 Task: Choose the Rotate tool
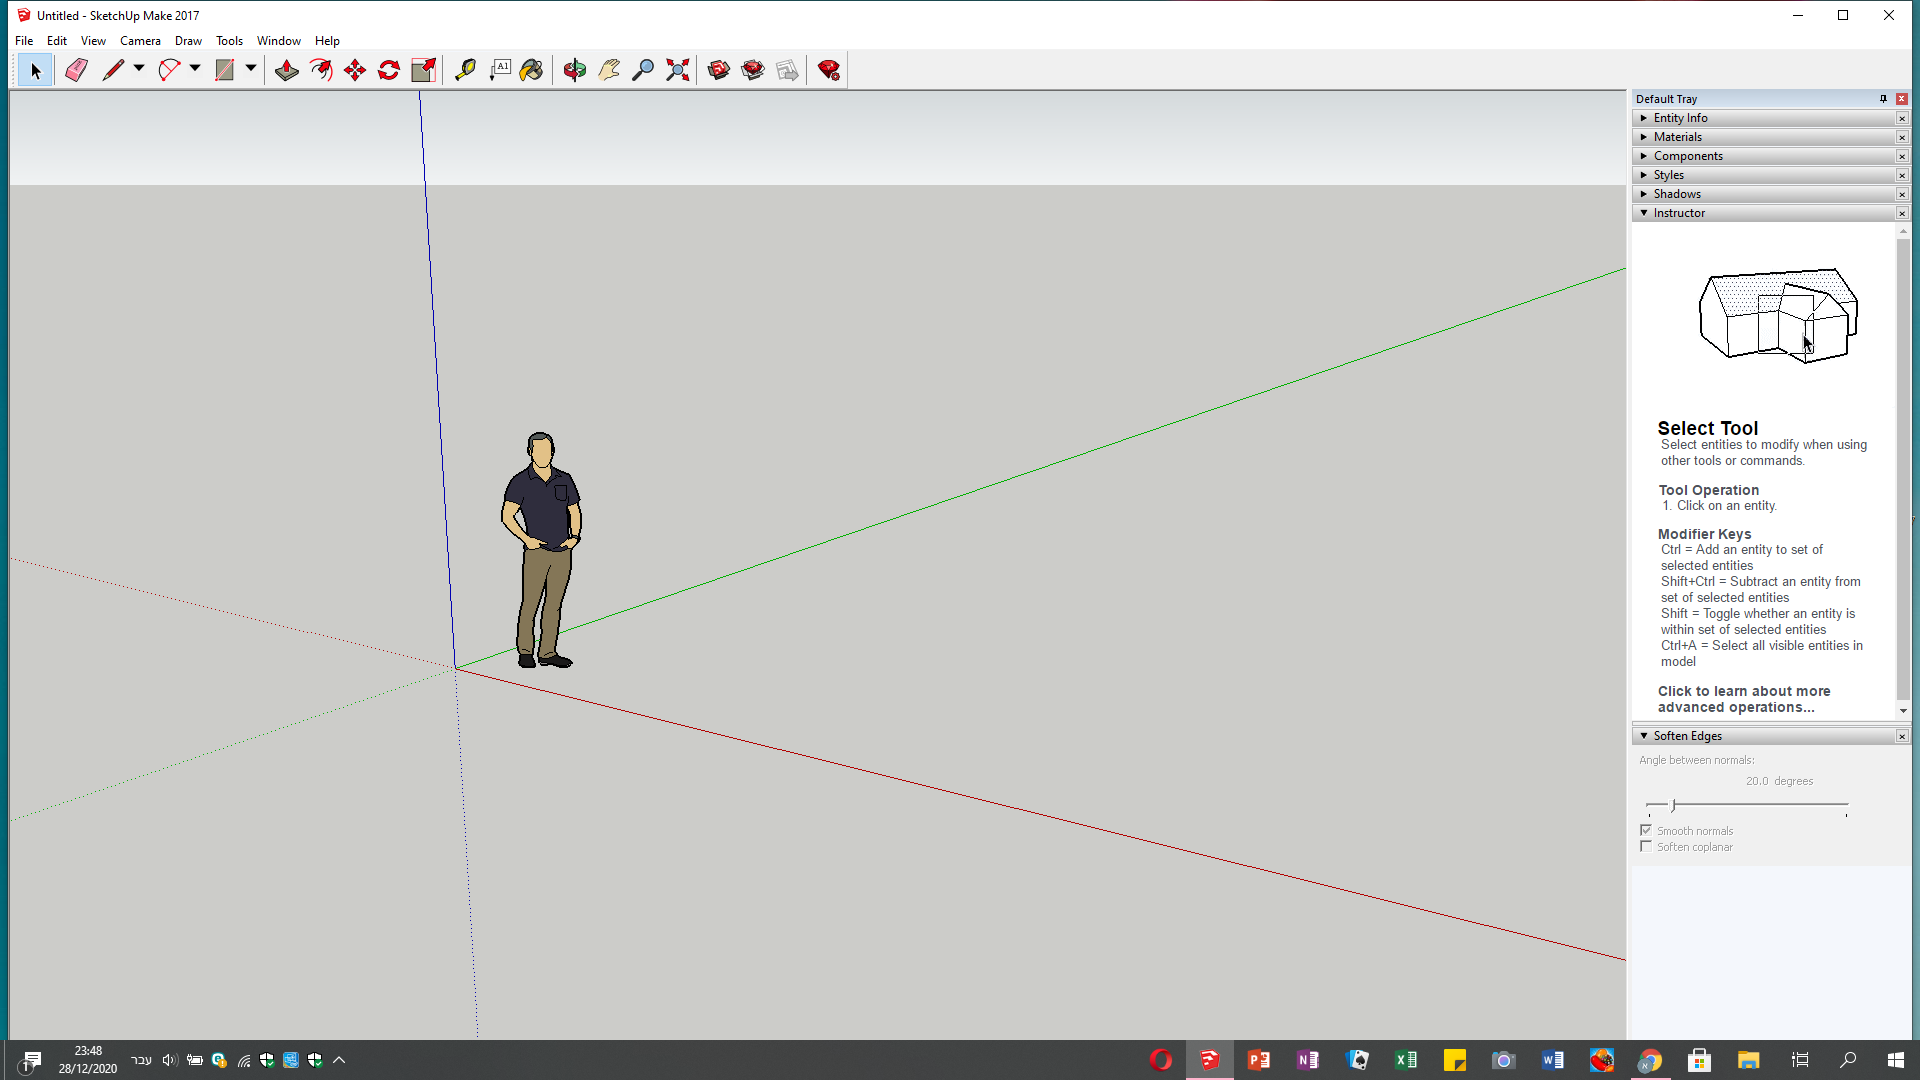pos(389,70)
